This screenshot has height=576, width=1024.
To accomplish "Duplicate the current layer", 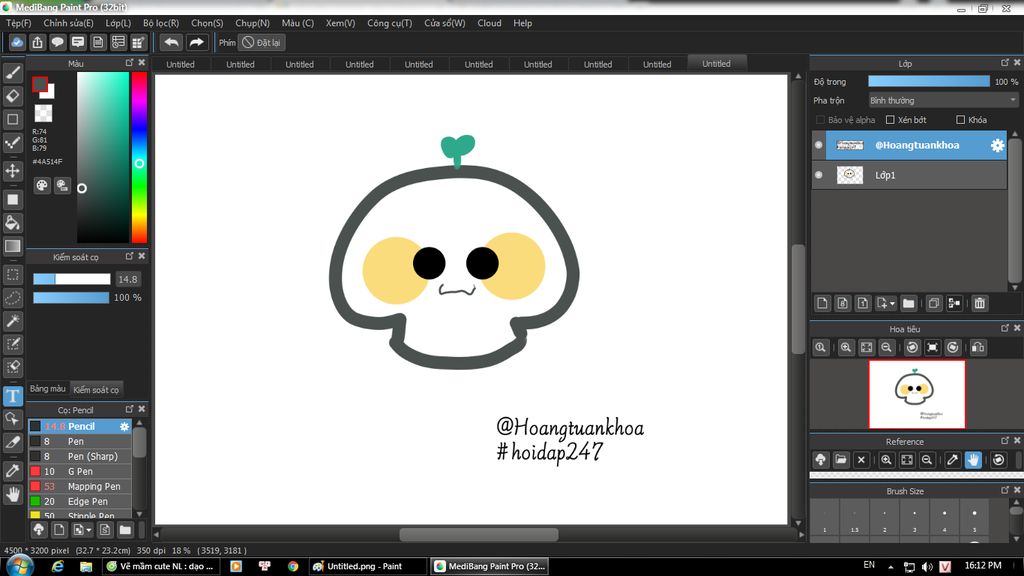I will click(934, 303).
